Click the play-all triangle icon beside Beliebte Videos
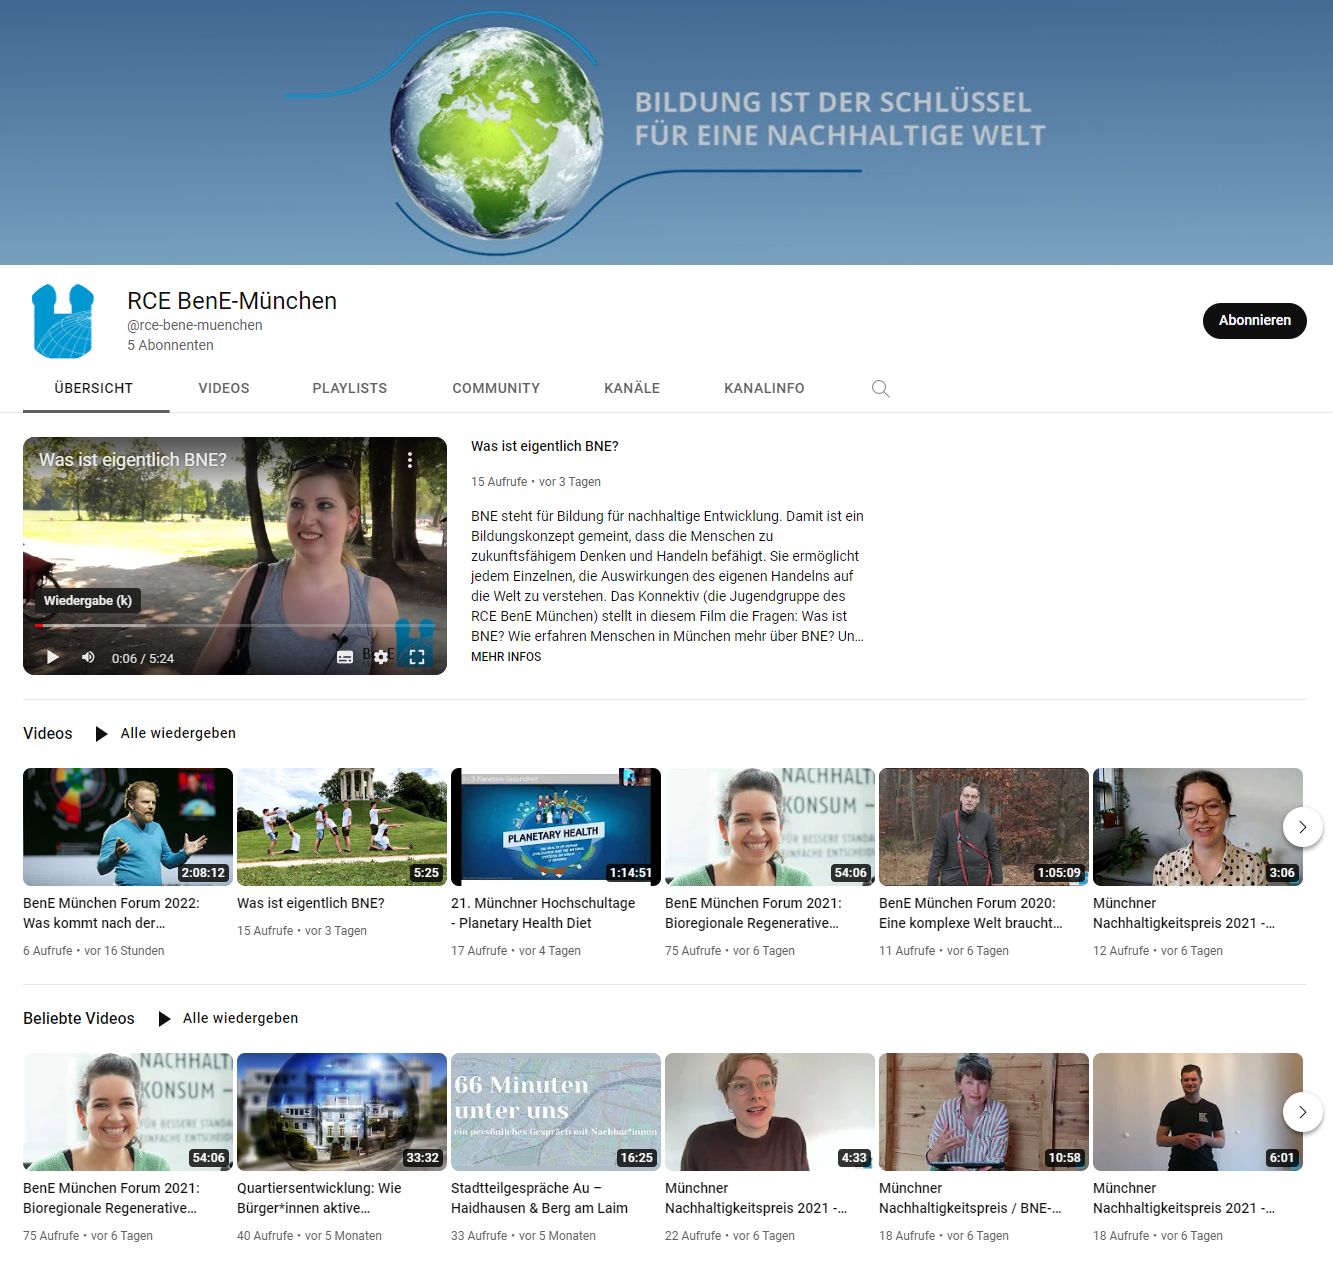This screenshot has height=1266, width=1333. click(164, 1018)
